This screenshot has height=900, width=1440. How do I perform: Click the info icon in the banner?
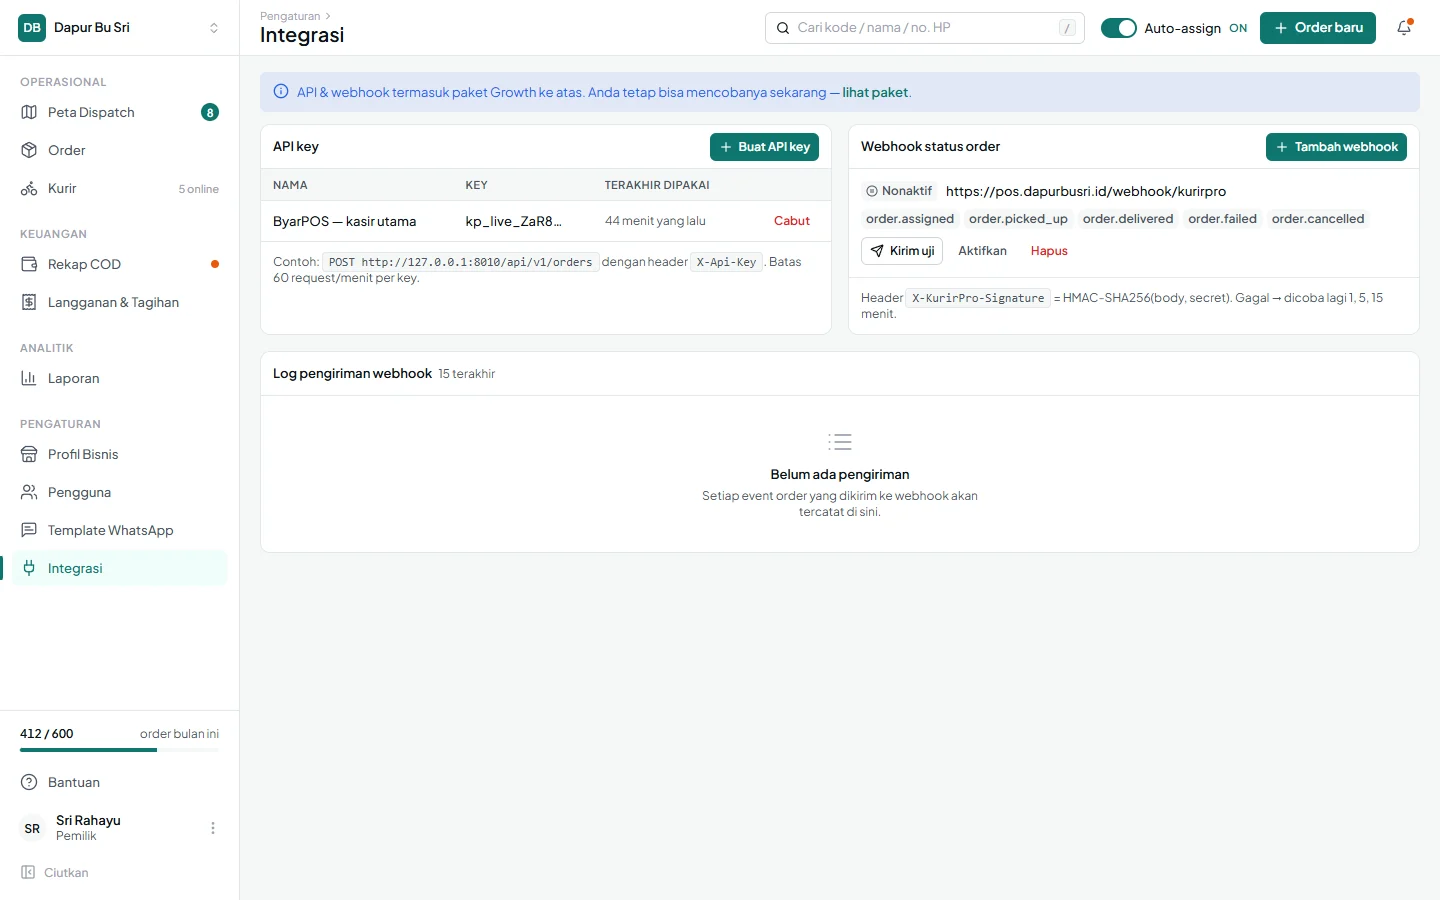pos(281,92)
